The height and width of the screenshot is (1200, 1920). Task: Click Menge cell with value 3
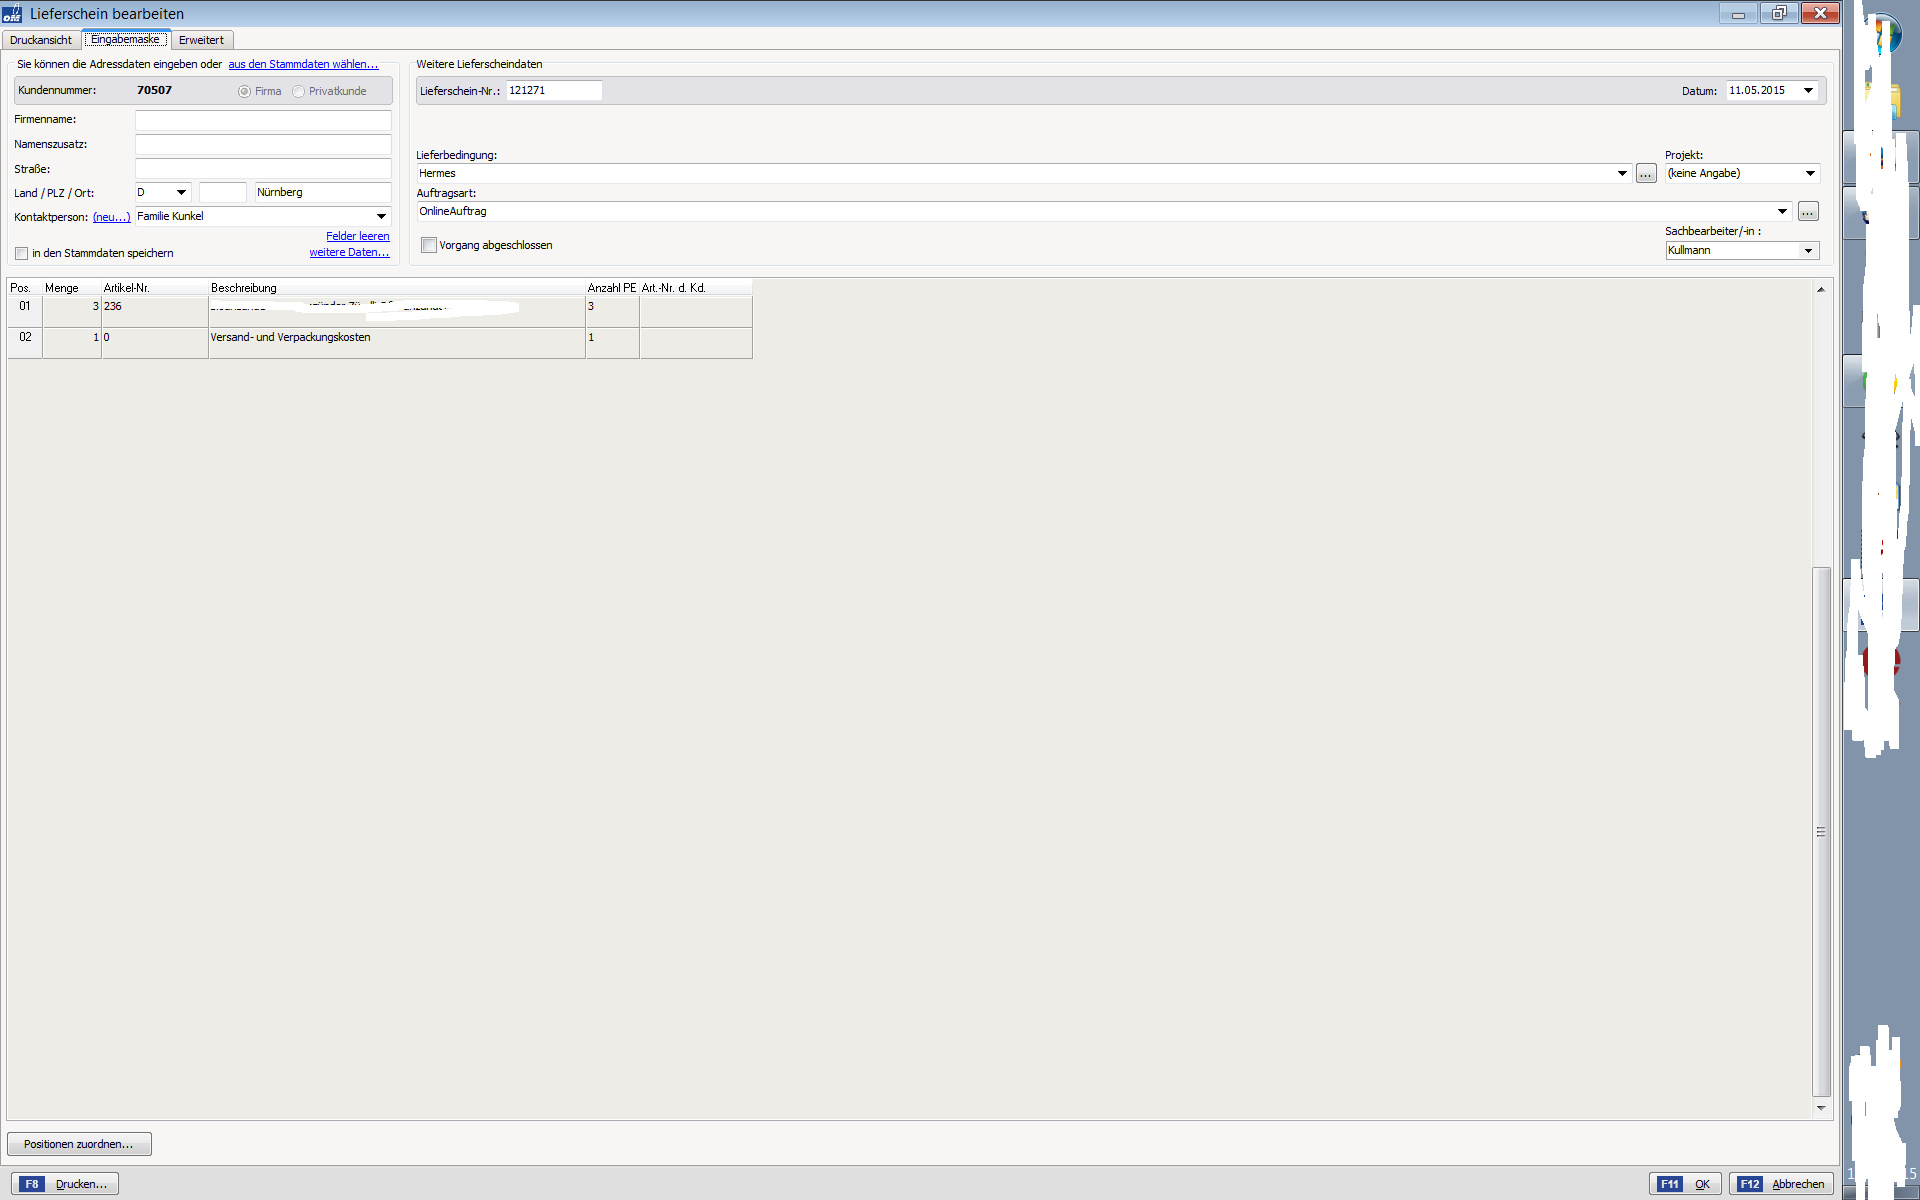click(71, 311)
